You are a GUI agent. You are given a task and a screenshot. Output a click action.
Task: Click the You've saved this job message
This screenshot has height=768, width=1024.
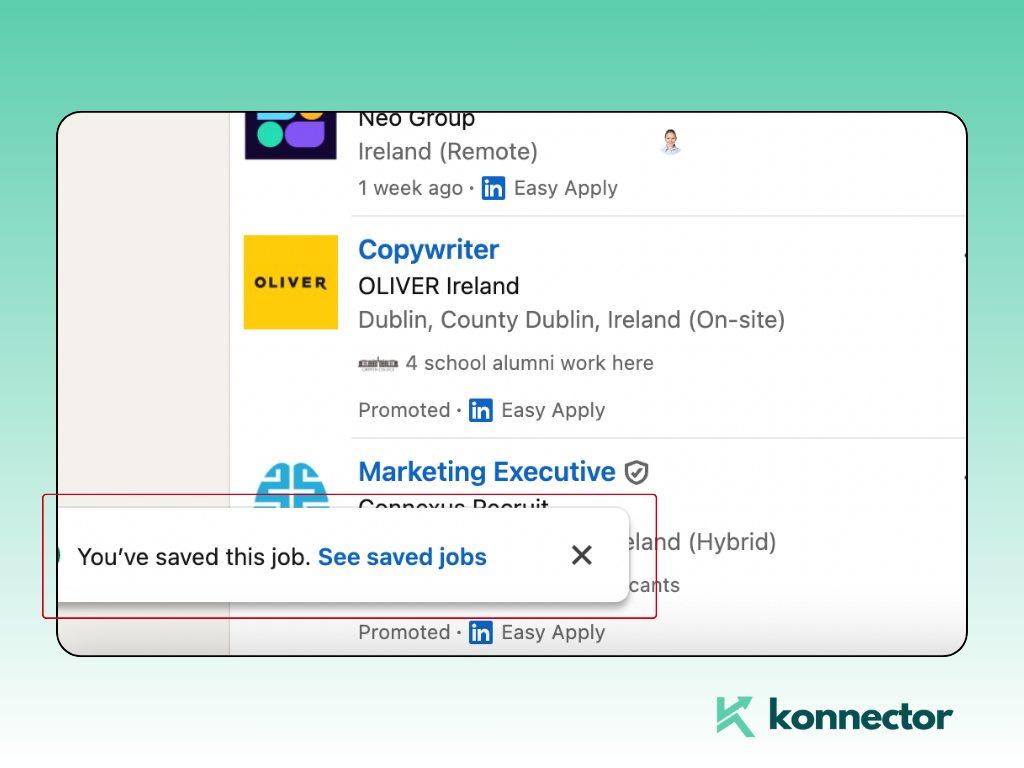click(x=194, y=557)
